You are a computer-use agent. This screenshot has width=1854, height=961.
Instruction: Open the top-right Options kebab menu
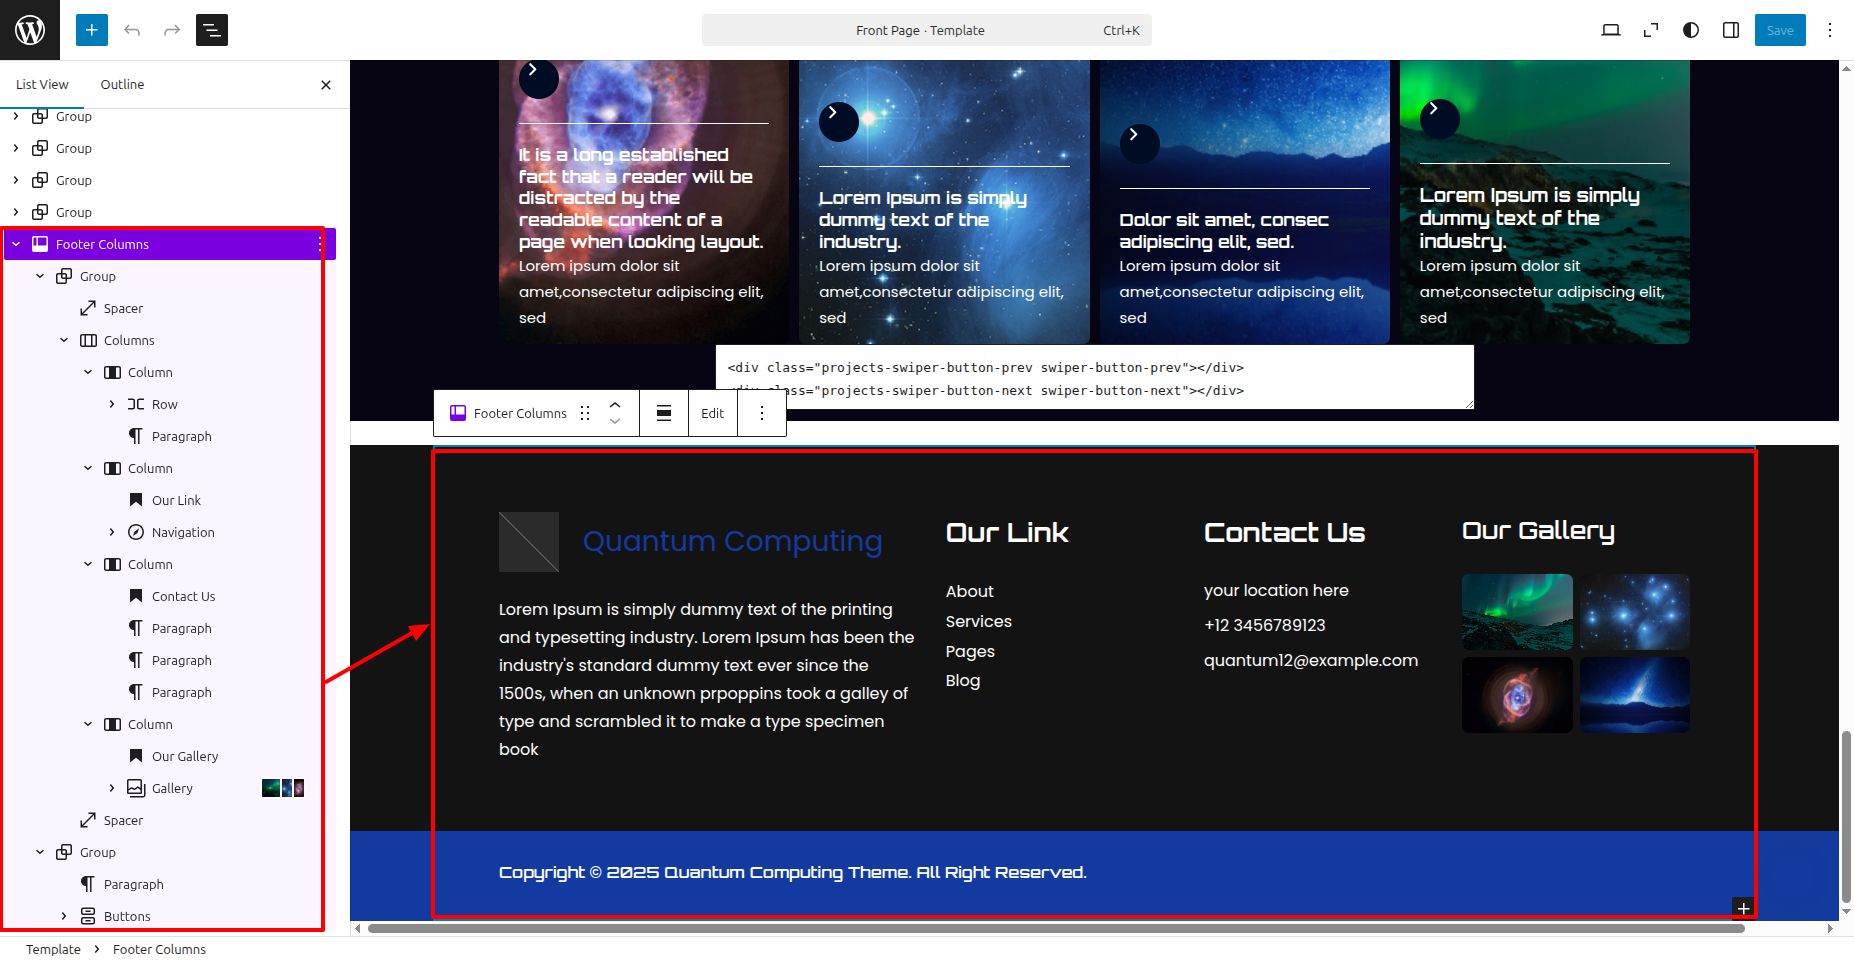coord(1830,30)
